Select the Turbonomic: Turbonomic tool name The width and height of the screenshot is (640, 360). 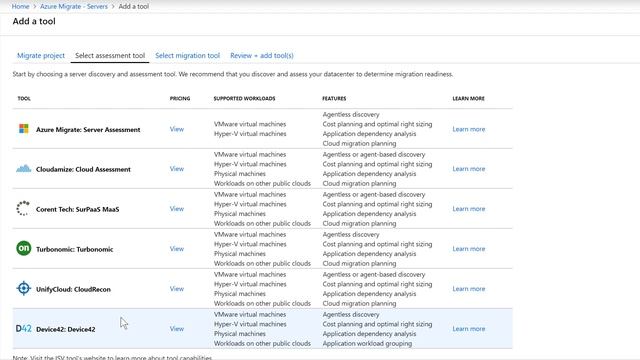coord(74,249)
